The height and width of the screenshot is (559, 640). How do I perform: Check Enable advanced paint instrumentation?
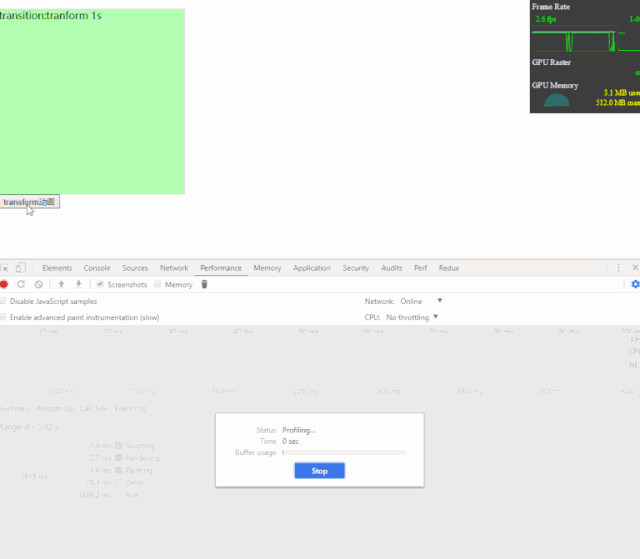point(3,317)
